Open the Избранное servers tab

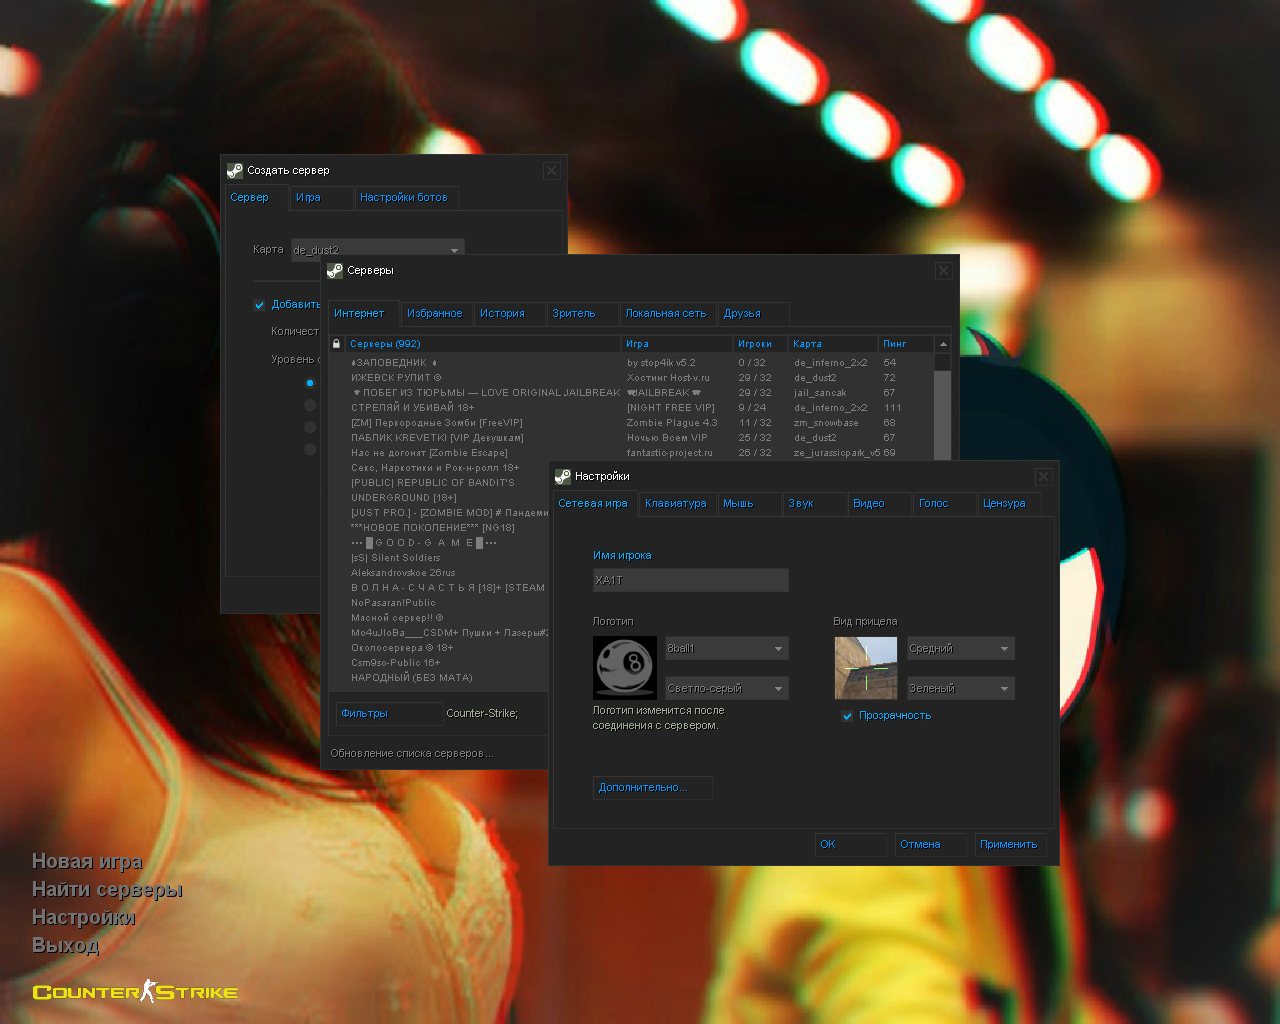pyautogui.click(x=434, y=314)
